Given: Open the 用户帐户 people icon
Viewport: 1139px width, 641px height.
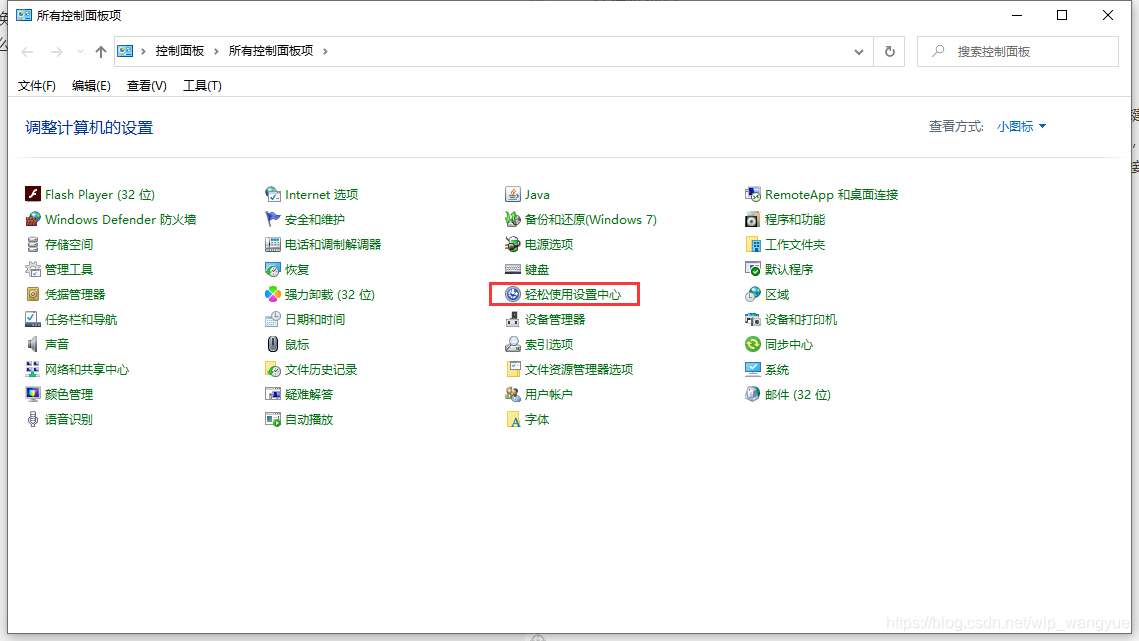Looking at the screenshot, I should pyautogui.click(x=513, y=394).
